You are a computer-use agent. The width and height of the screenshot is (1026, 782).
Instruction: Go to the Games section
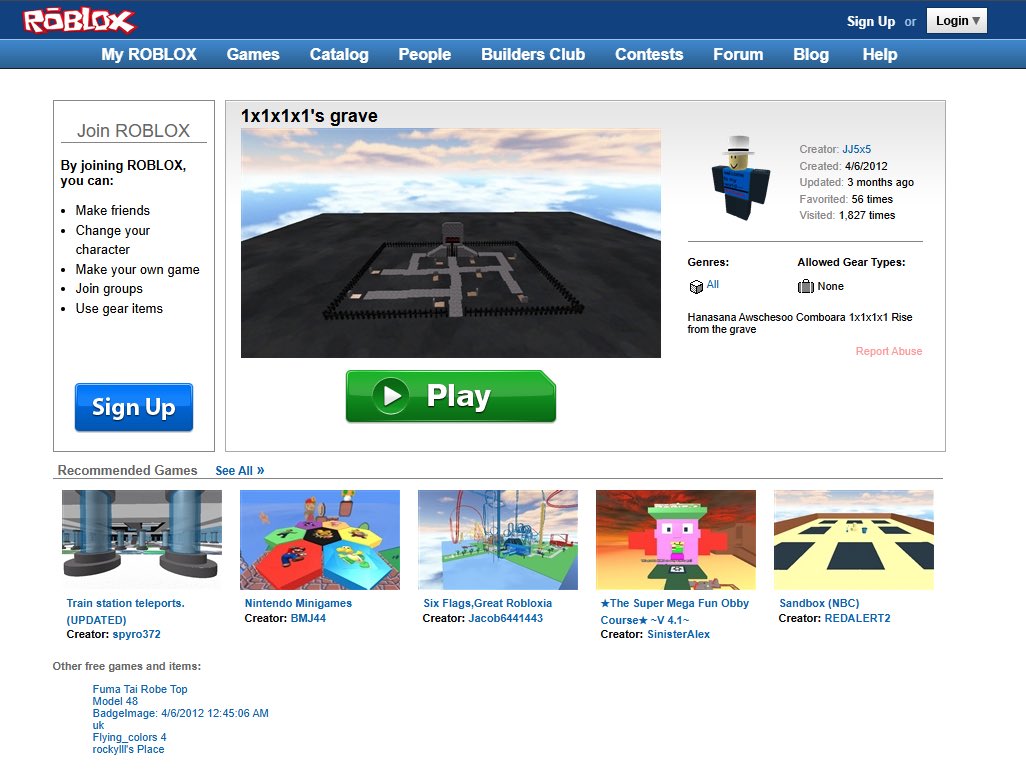253,54
